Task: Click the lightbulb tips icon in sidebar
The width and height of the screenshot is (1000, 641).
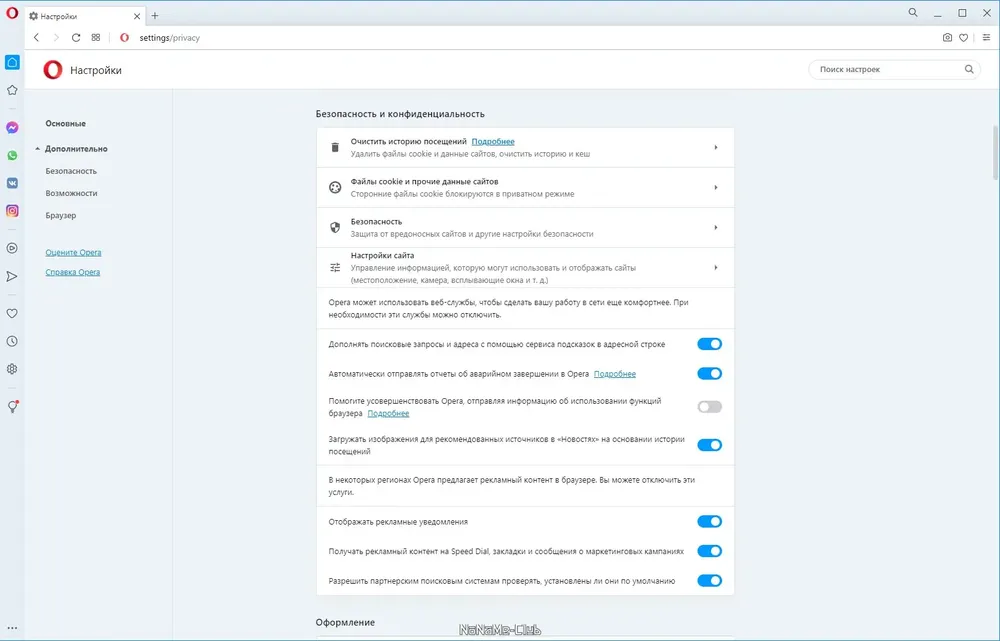Action: click(12, 407)
